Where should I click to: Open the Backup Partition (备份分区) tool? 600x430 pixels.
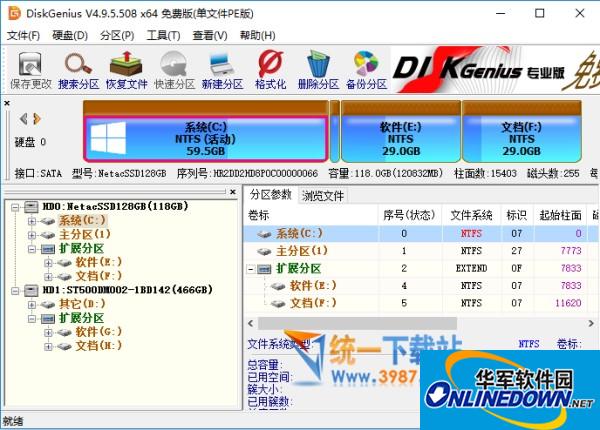pos(366,71)
